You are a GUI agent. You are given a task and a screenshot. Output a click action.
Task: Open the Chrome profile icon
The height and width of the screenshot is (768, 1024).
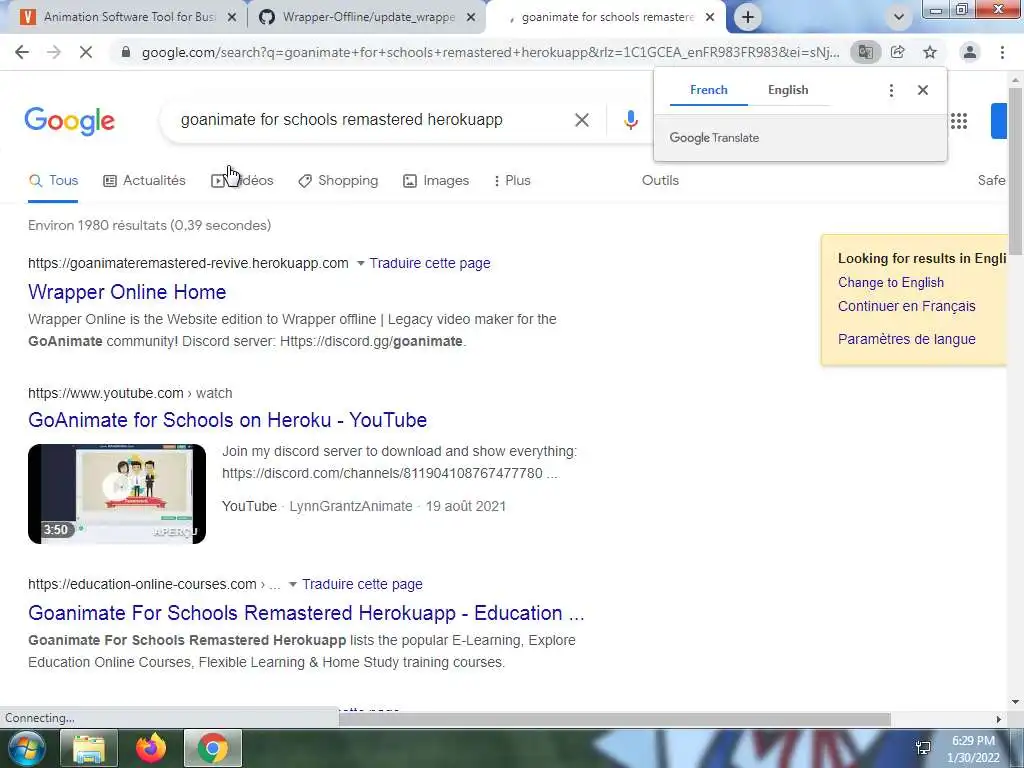pos(970,52)
